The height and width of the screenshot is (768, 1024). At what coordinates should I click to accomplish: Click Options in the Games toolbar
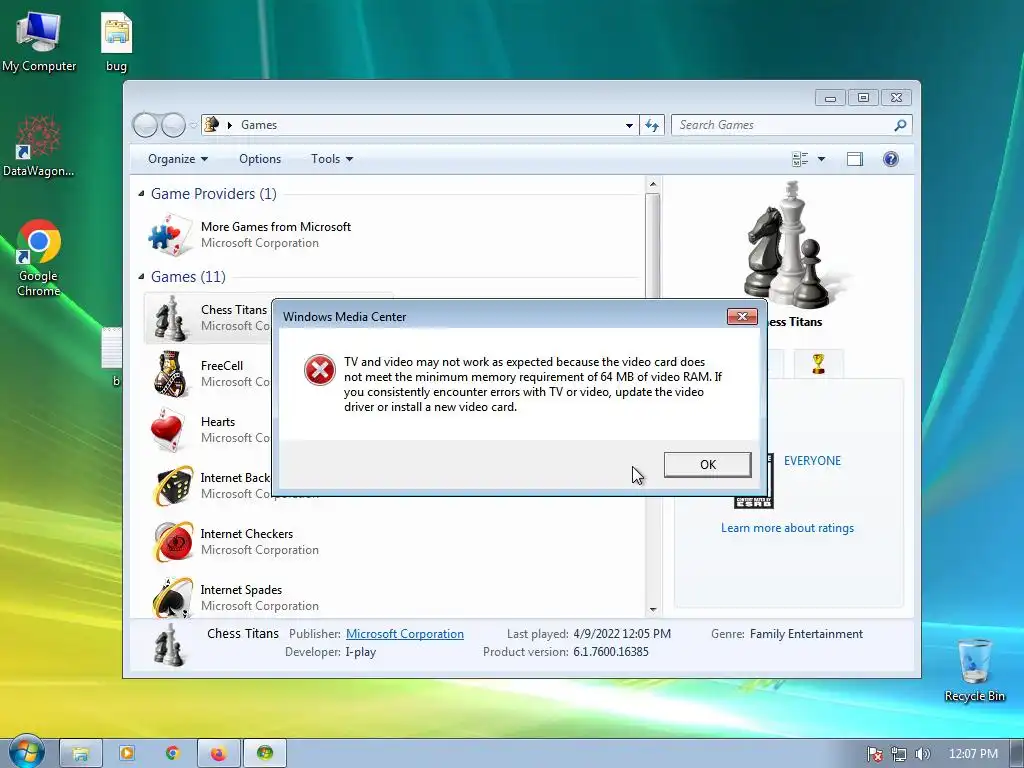(x=260, y=159)
